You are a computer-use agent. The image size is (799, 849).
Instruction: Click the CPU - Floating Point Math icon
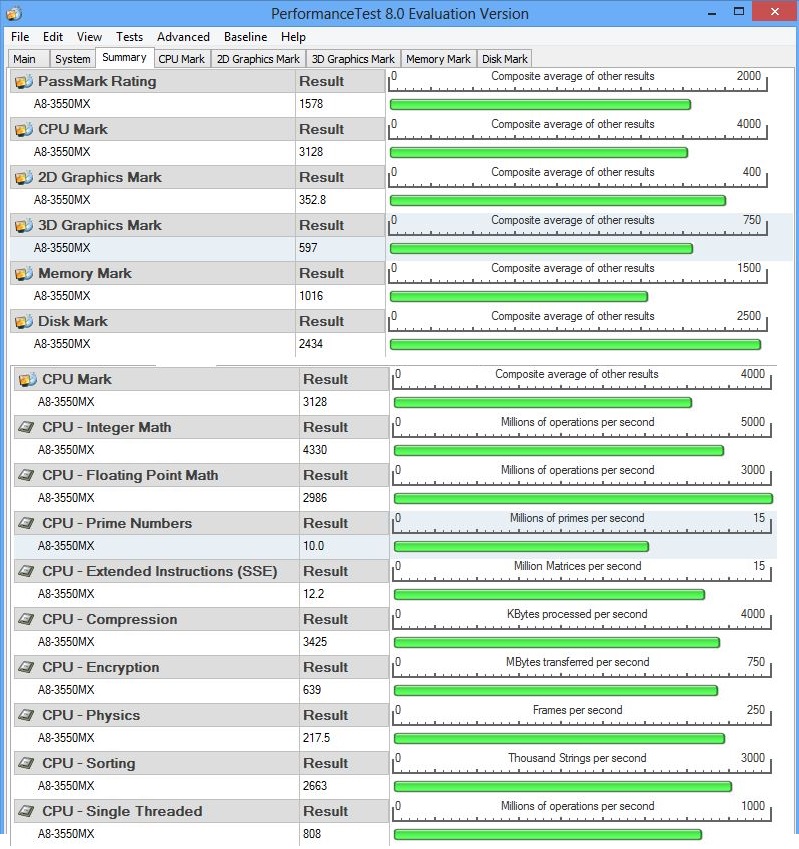click(27, 475)
